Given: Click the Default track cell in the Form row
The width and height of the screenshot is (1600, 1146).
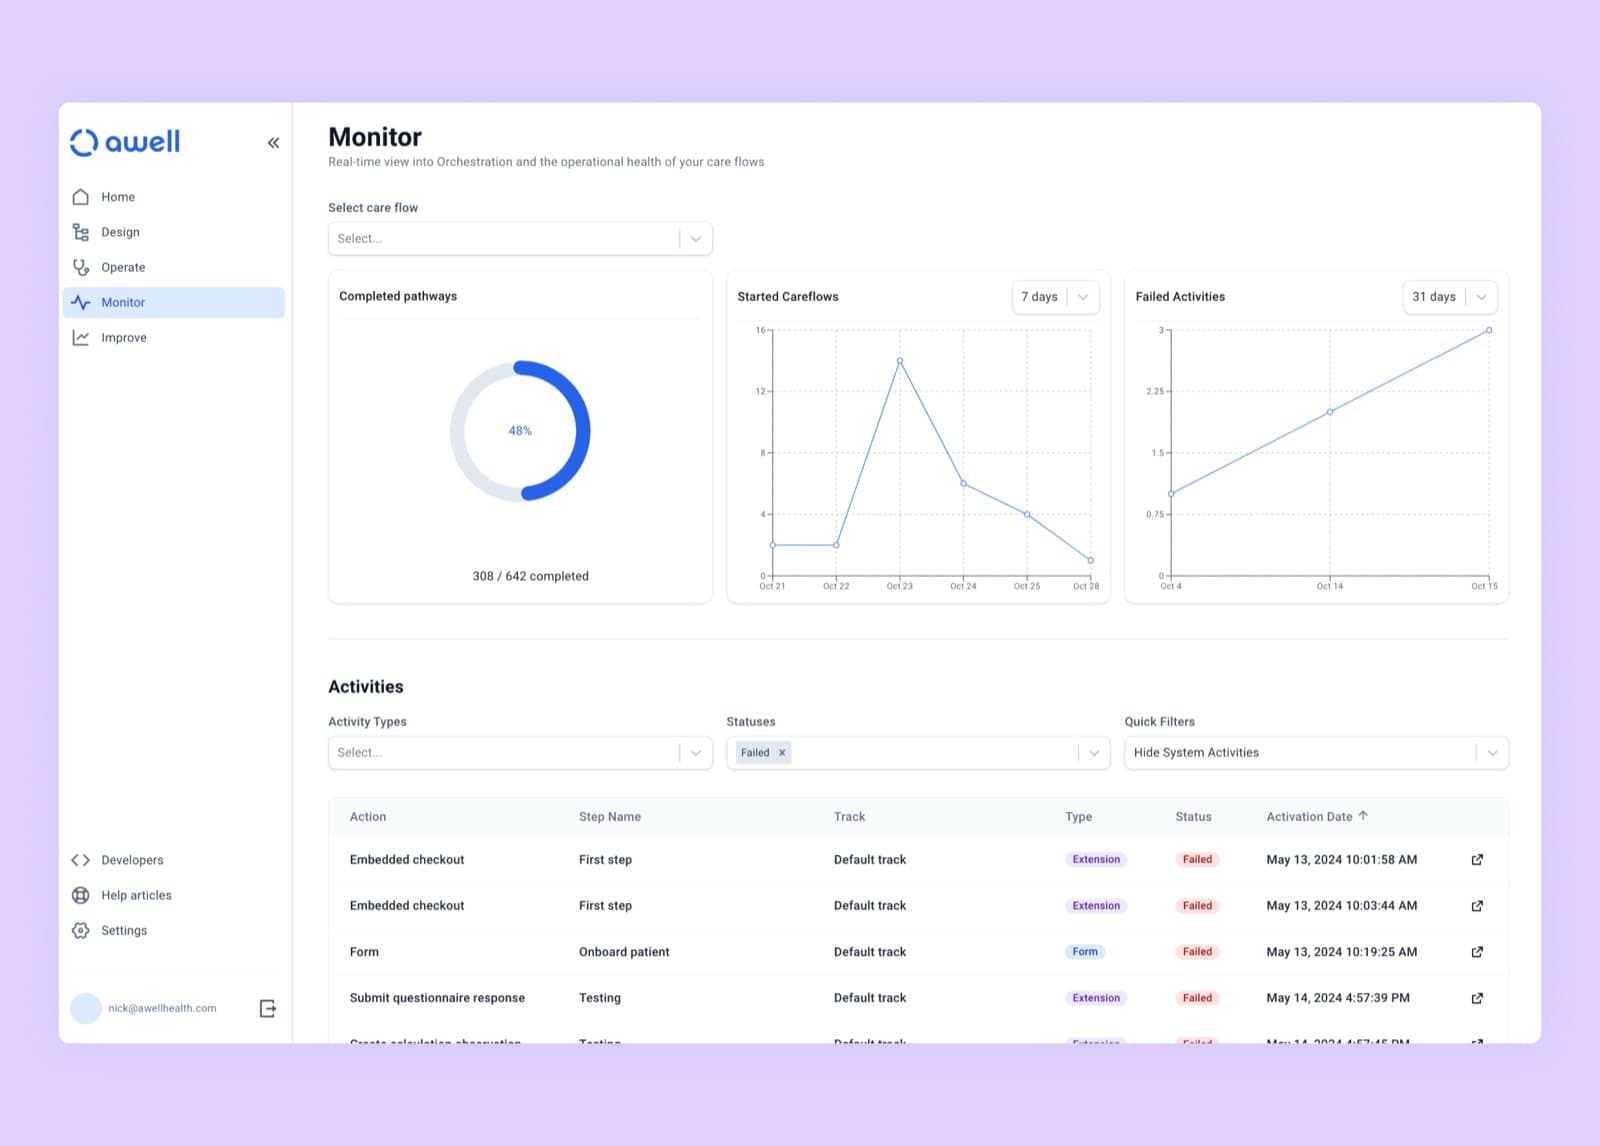Looking at the screenshot, I should 870,952.
